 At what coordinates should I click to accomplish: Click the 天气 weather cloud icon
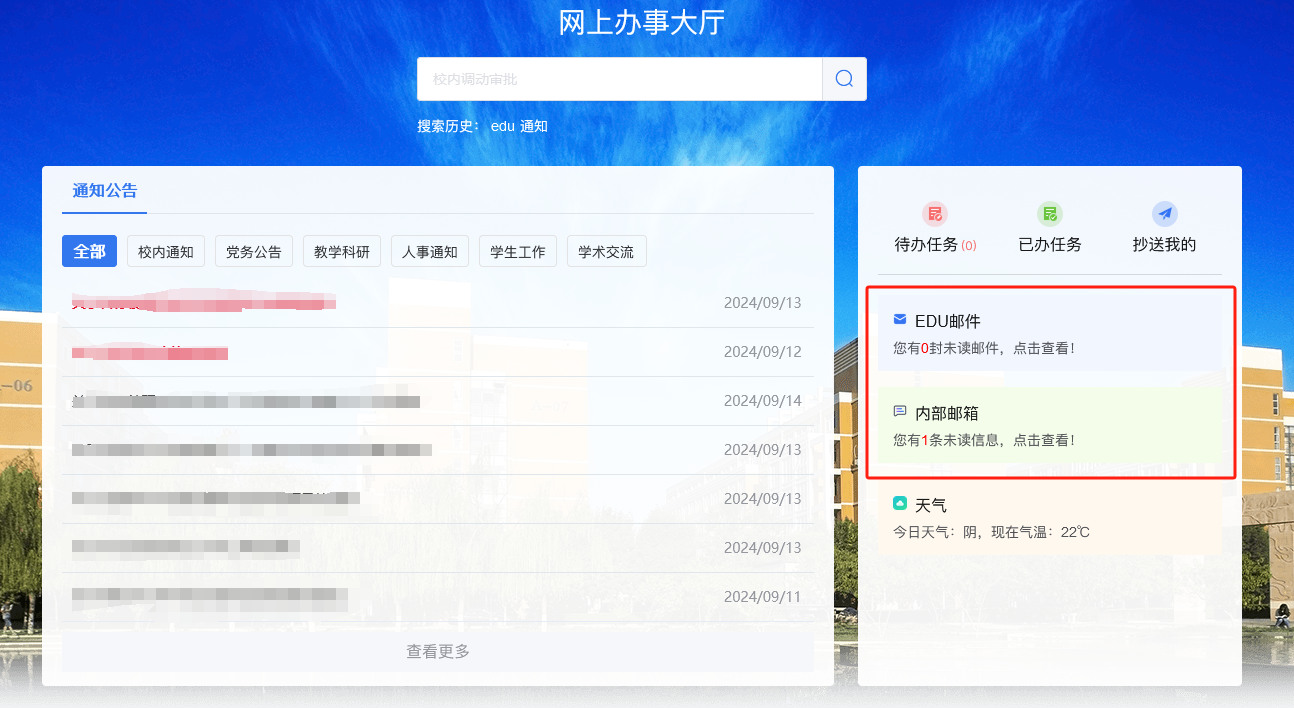[900, 503]
